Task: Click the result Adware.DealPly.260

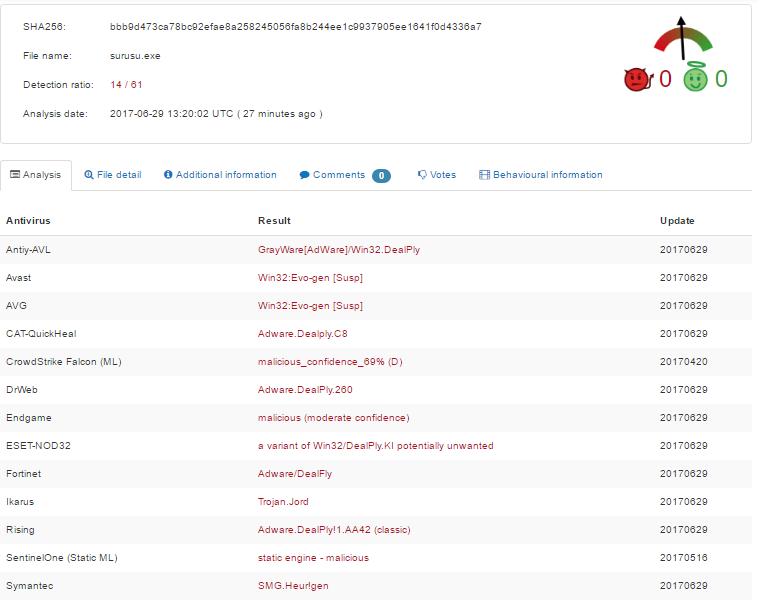Action: 305,390
